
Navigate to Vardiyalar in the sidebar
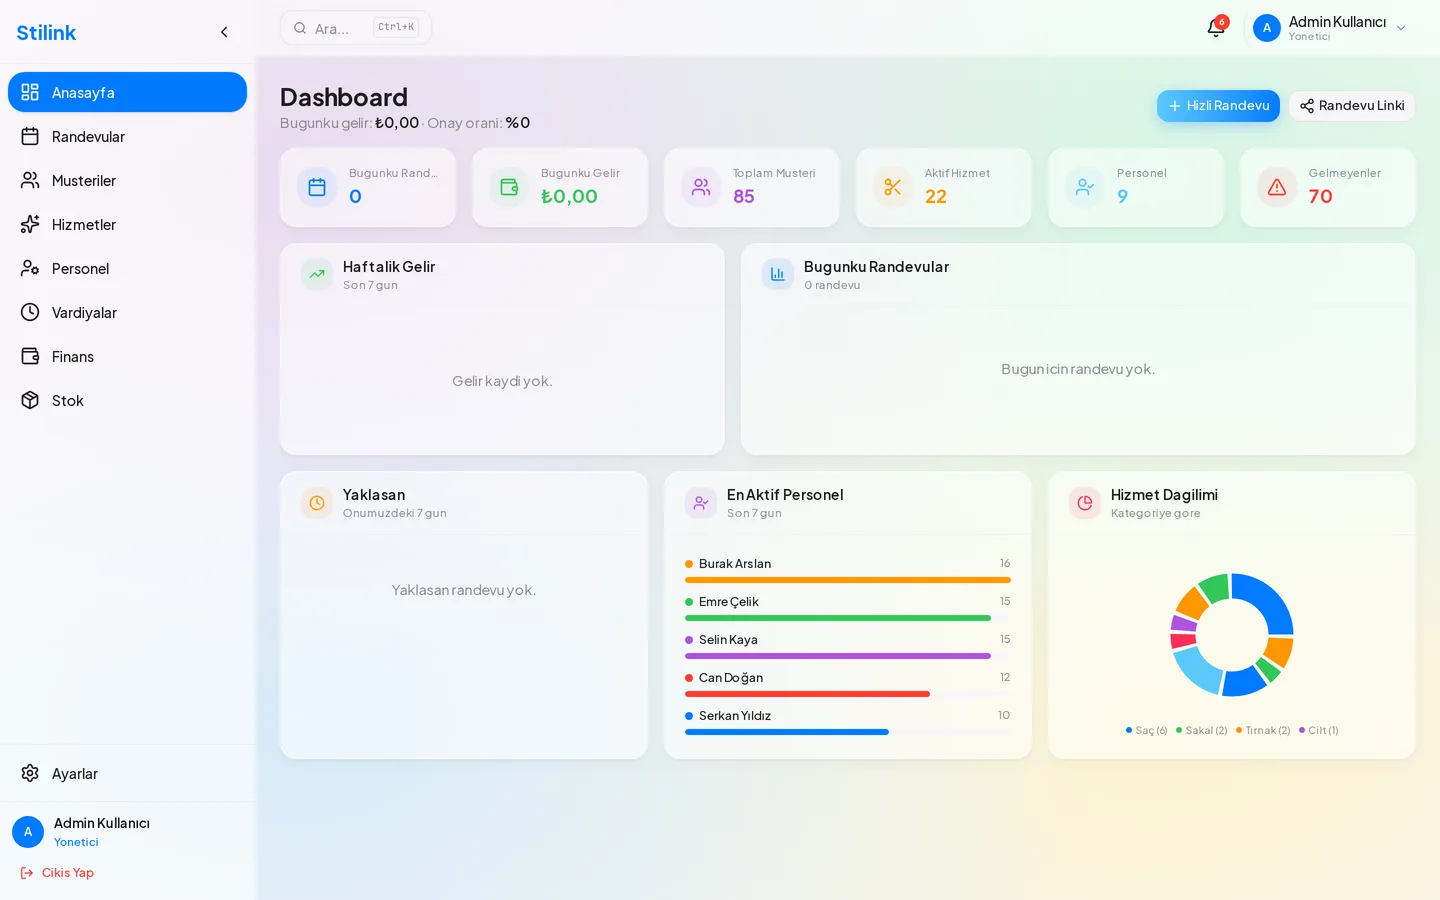[127, 312]
